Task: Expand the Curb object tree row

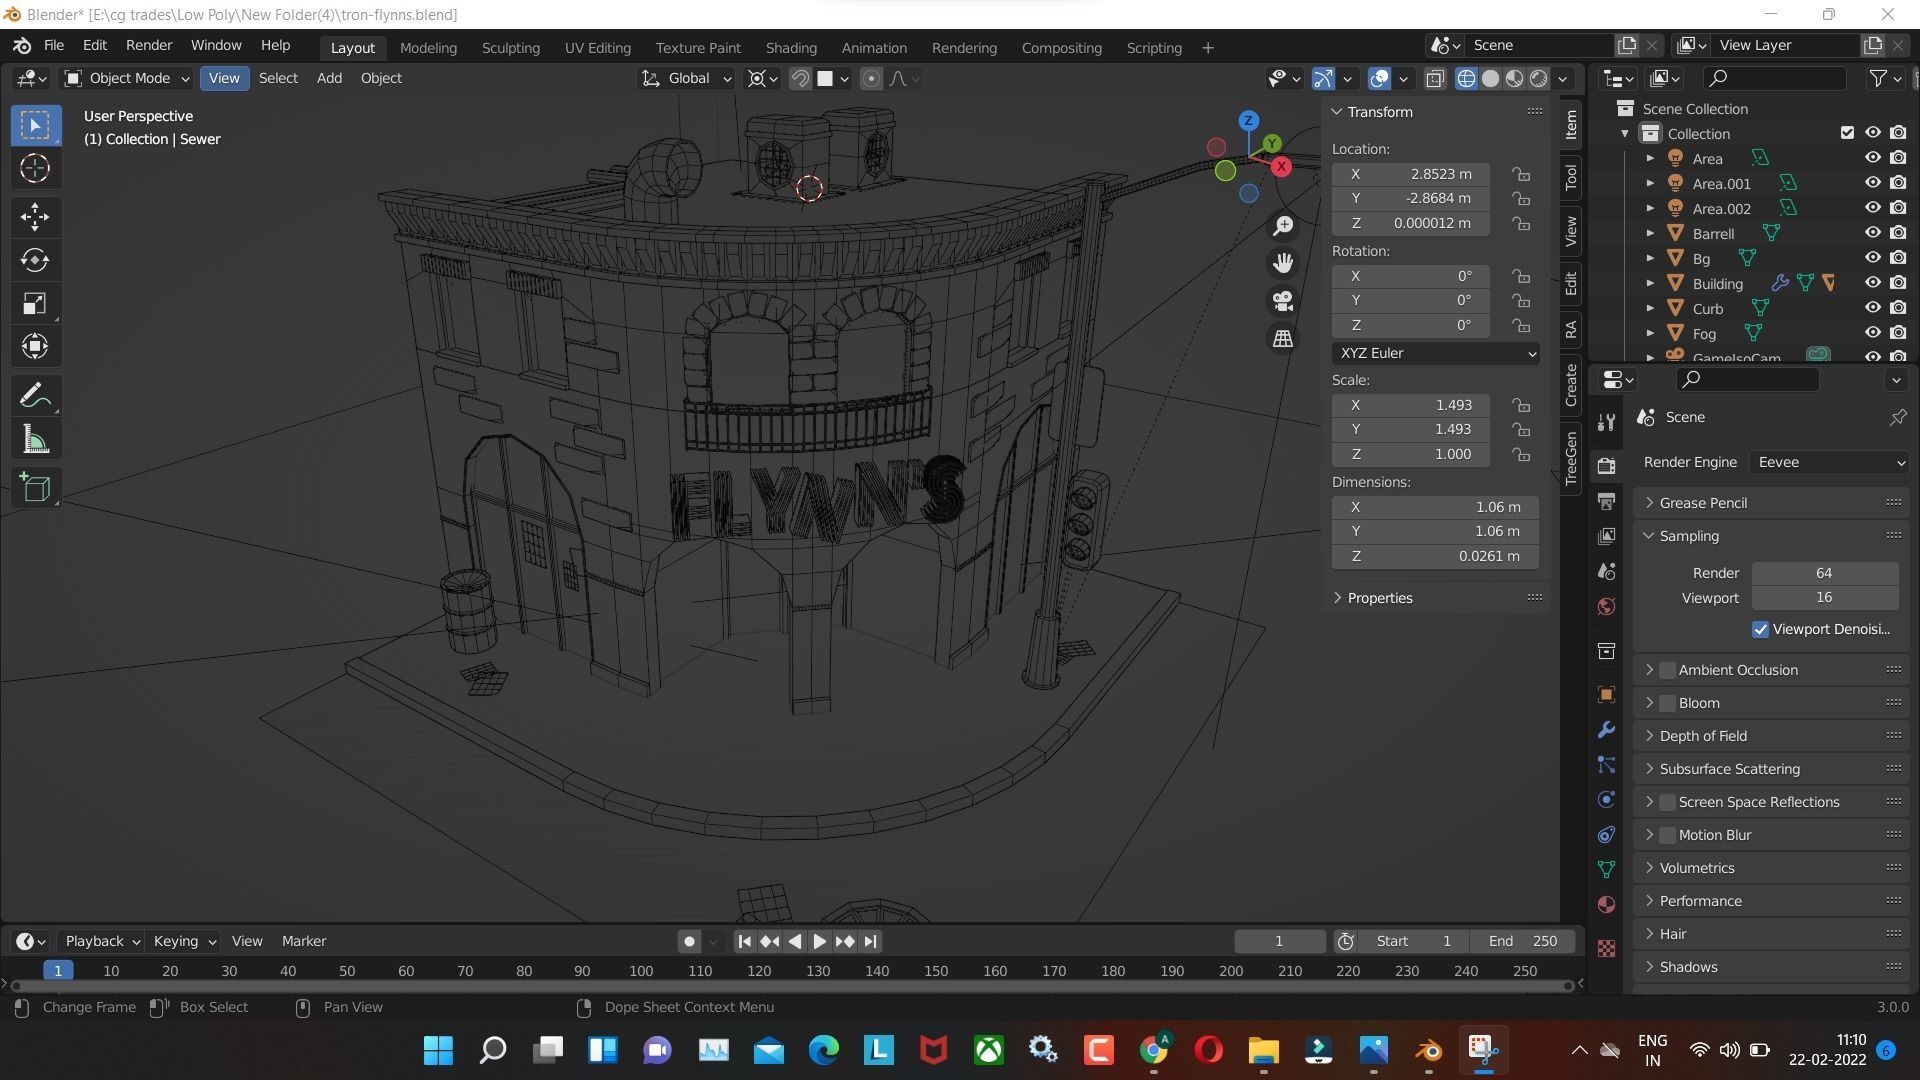Action: pyautogui.click(x=1650, y=308)
